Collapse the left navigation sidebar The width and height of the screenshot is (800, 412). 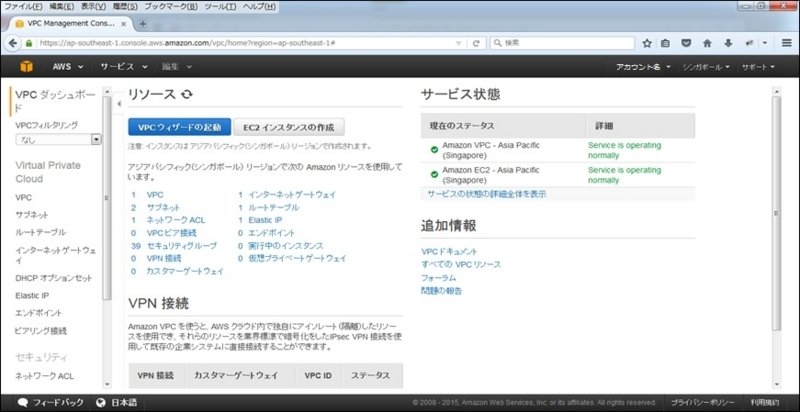(x=118, y=102)
